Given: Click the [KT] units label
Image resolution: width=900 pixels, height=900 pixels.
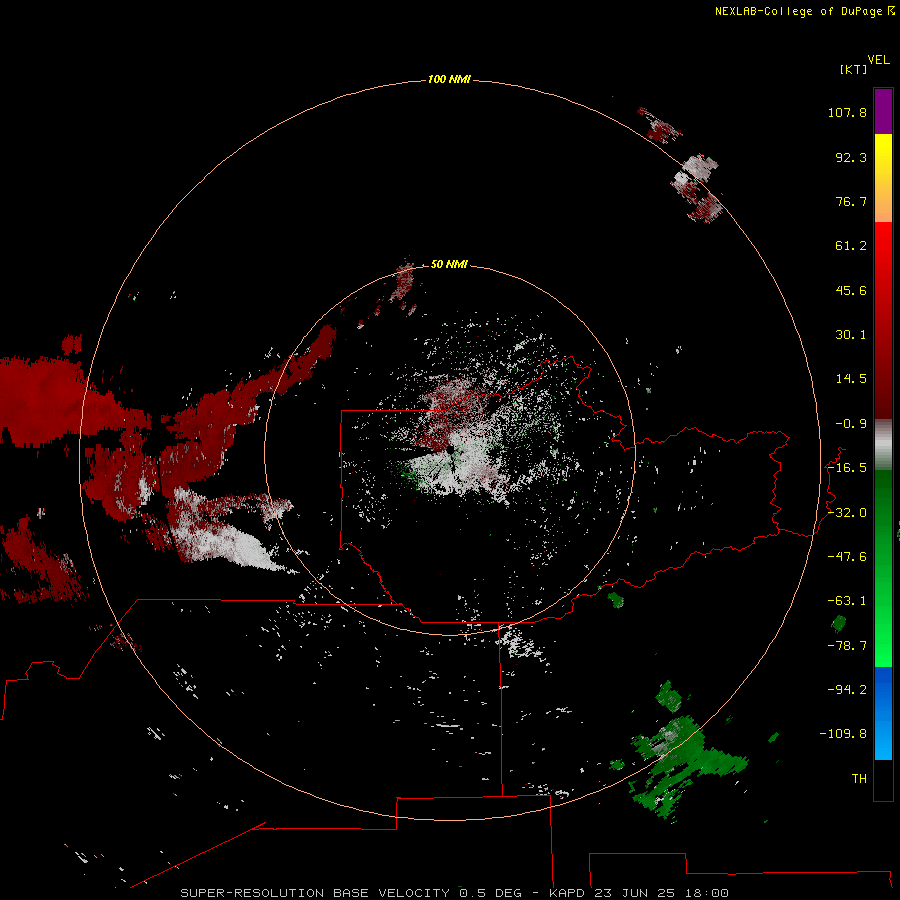Looking at the screenshot, I should click(853, 69).
